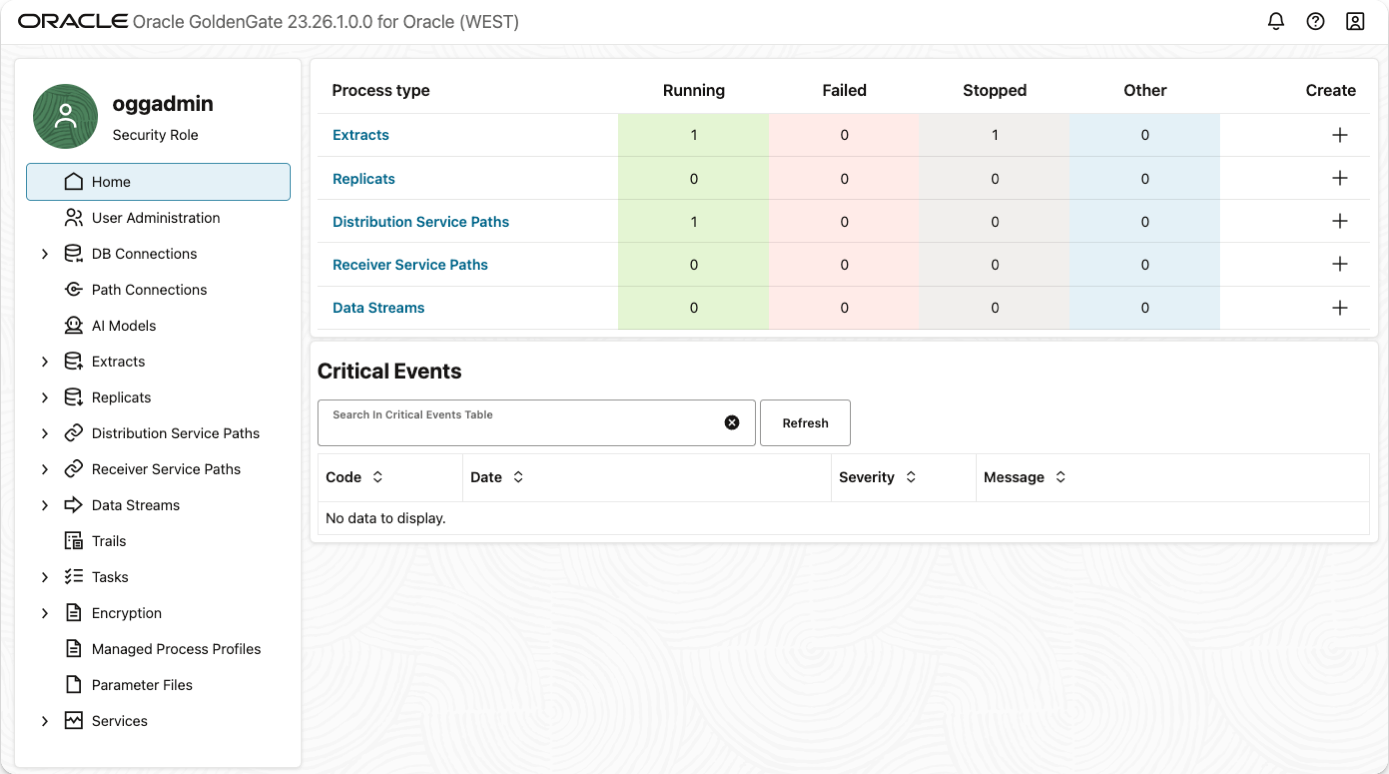The image size is (1389, 774).
Task: Clear the Critical Events search field
Action: coord(732,423)
